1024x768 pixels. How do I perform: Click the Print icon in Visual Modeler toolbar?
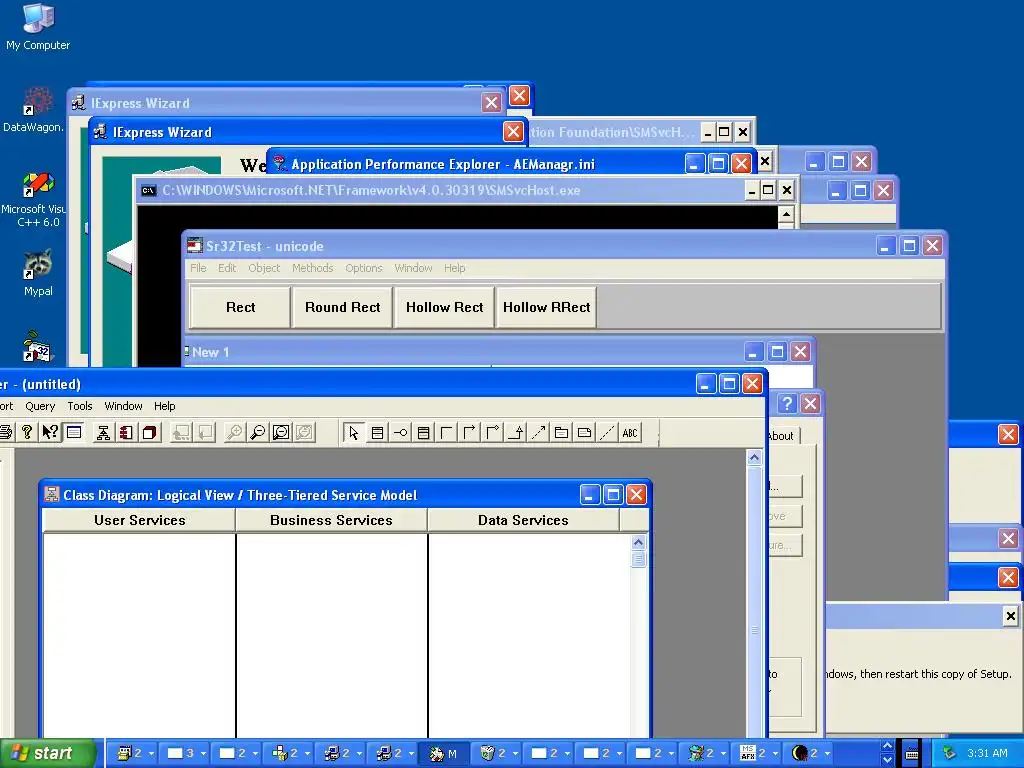(5, 432)
